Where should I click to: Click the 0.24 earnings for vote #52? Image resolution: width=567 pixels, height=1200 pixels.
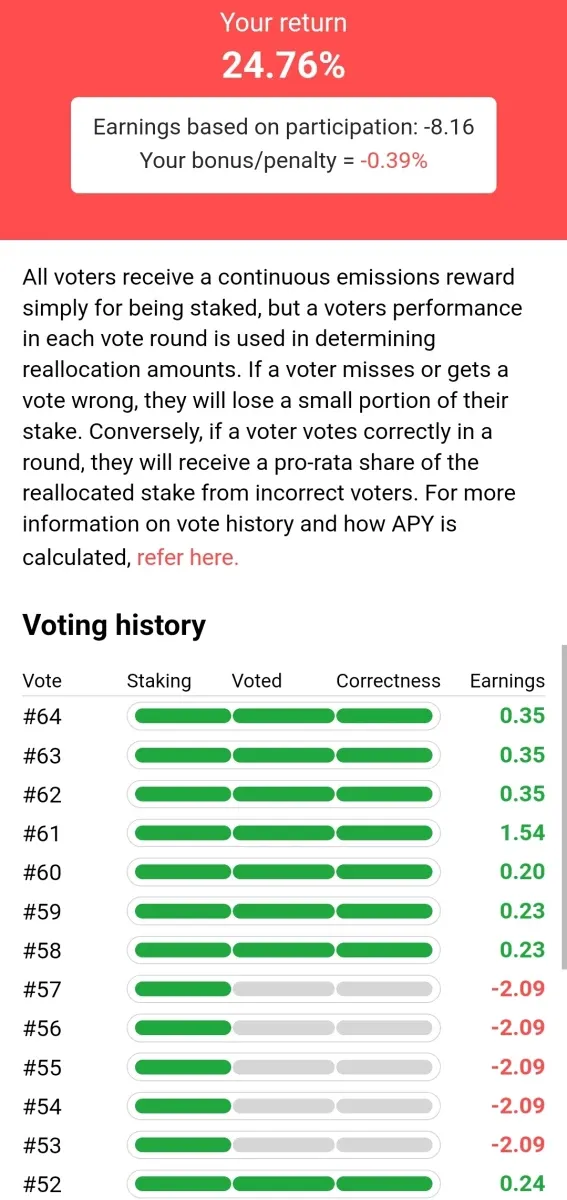(522, 1184)
